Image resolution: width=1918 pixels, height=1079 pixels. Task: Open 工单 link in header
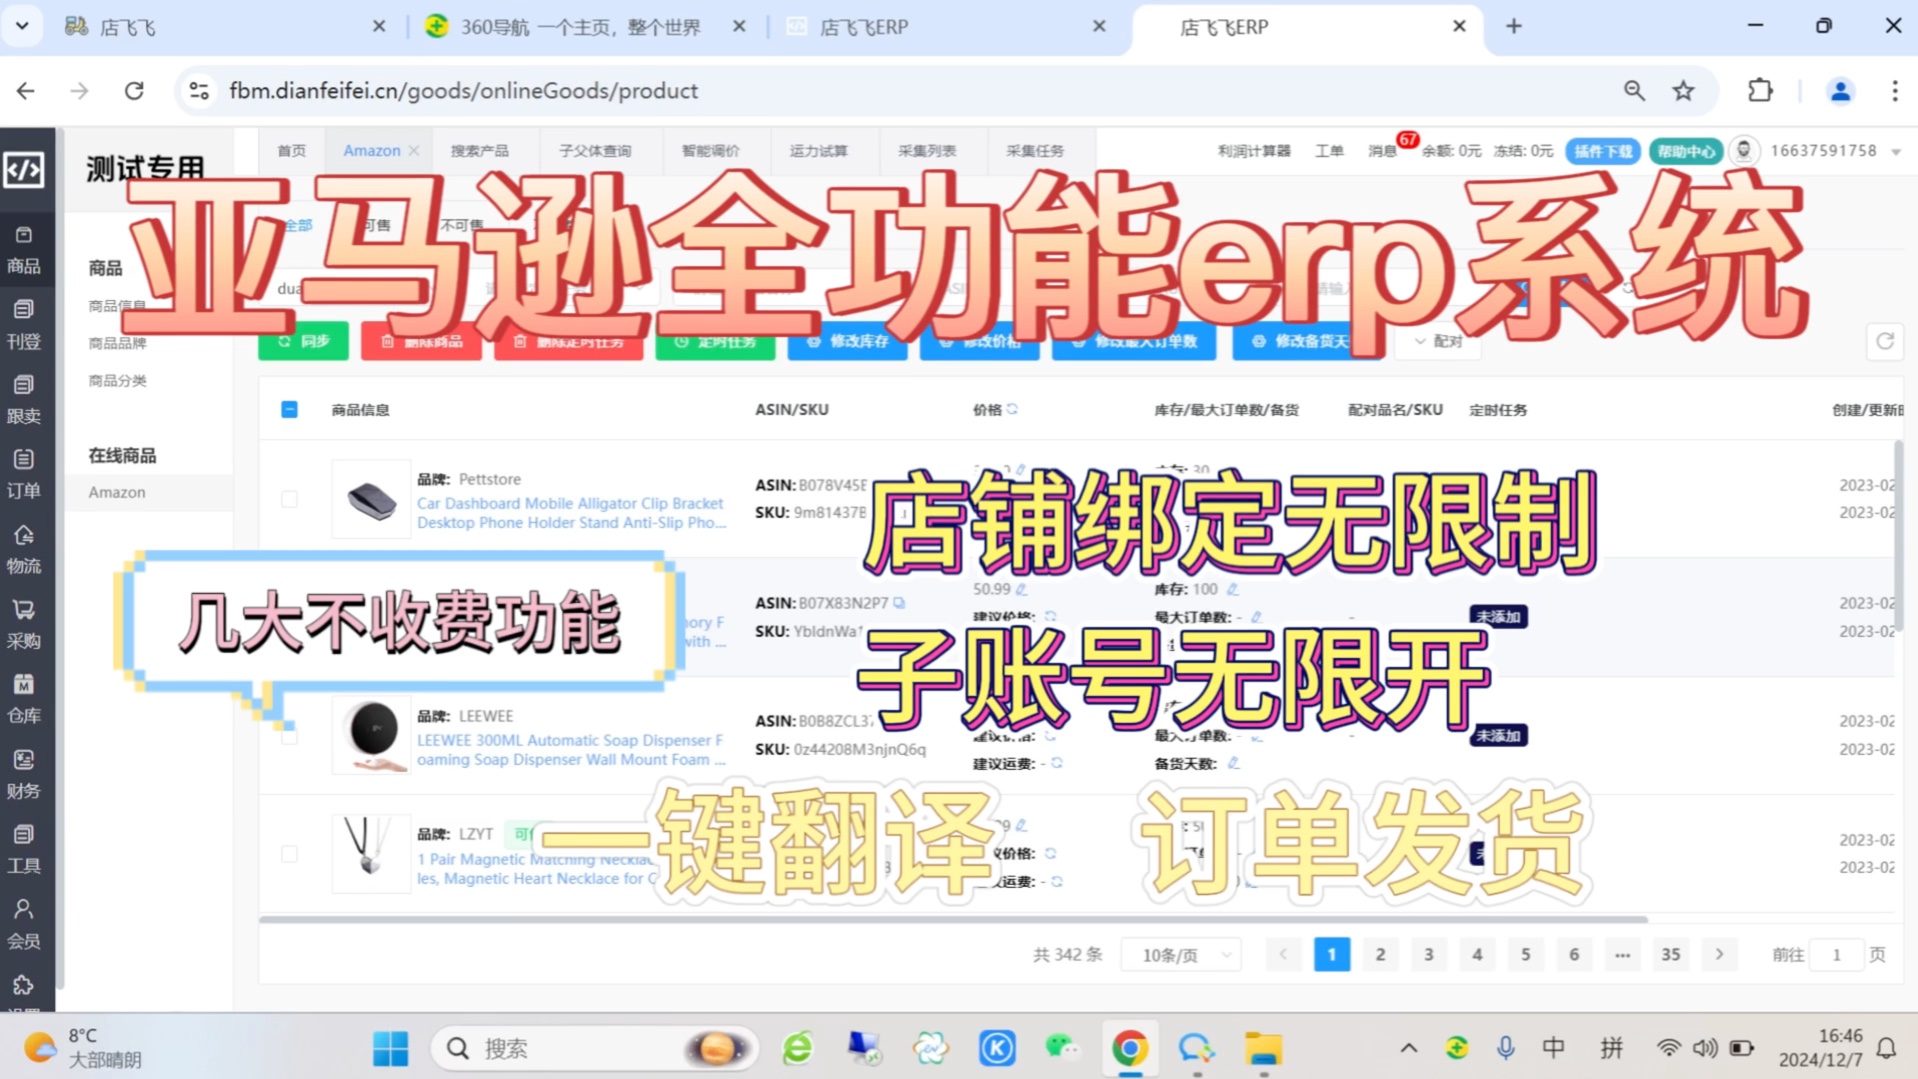[1329, 150]
